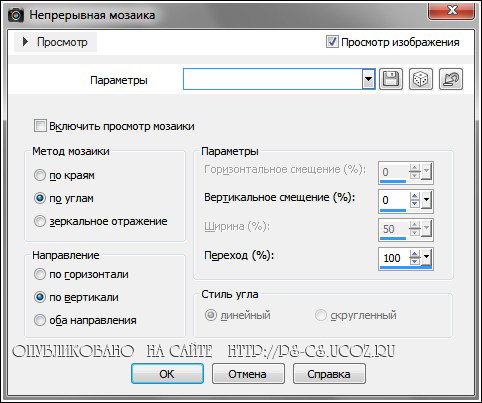Open Вертикальное смещение slider dropdown arrow
The image size is (482, 403).
click(x=427, y=200)
